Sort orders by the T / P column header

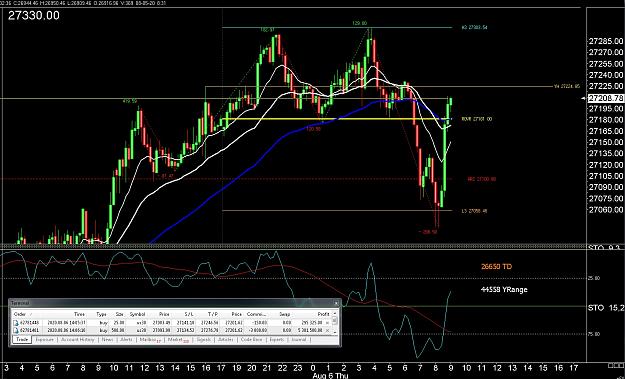[x=213, y=314]
